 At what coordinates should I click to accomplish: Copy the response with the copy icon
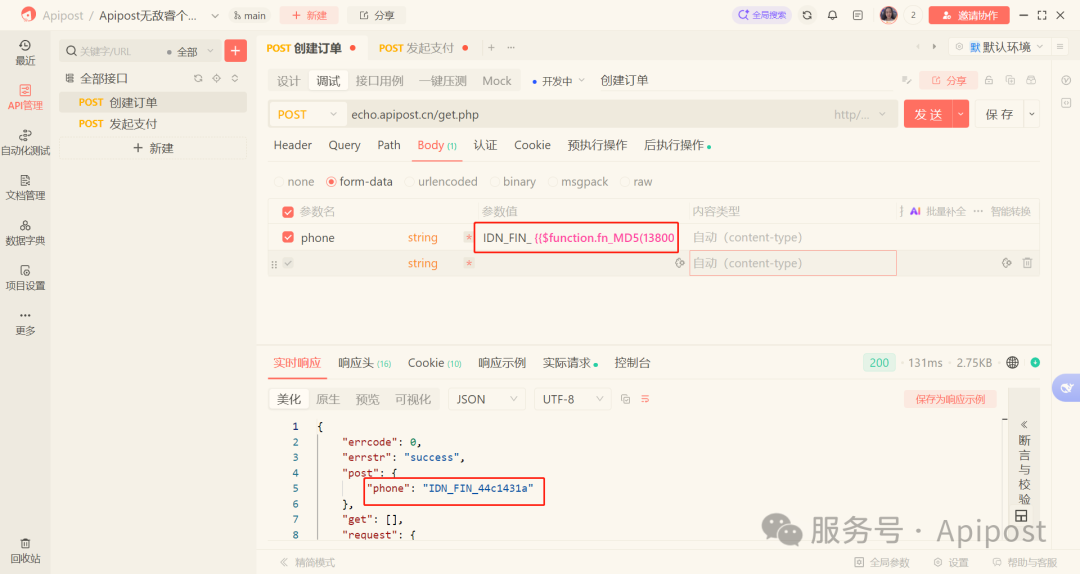tap(625, 399)
